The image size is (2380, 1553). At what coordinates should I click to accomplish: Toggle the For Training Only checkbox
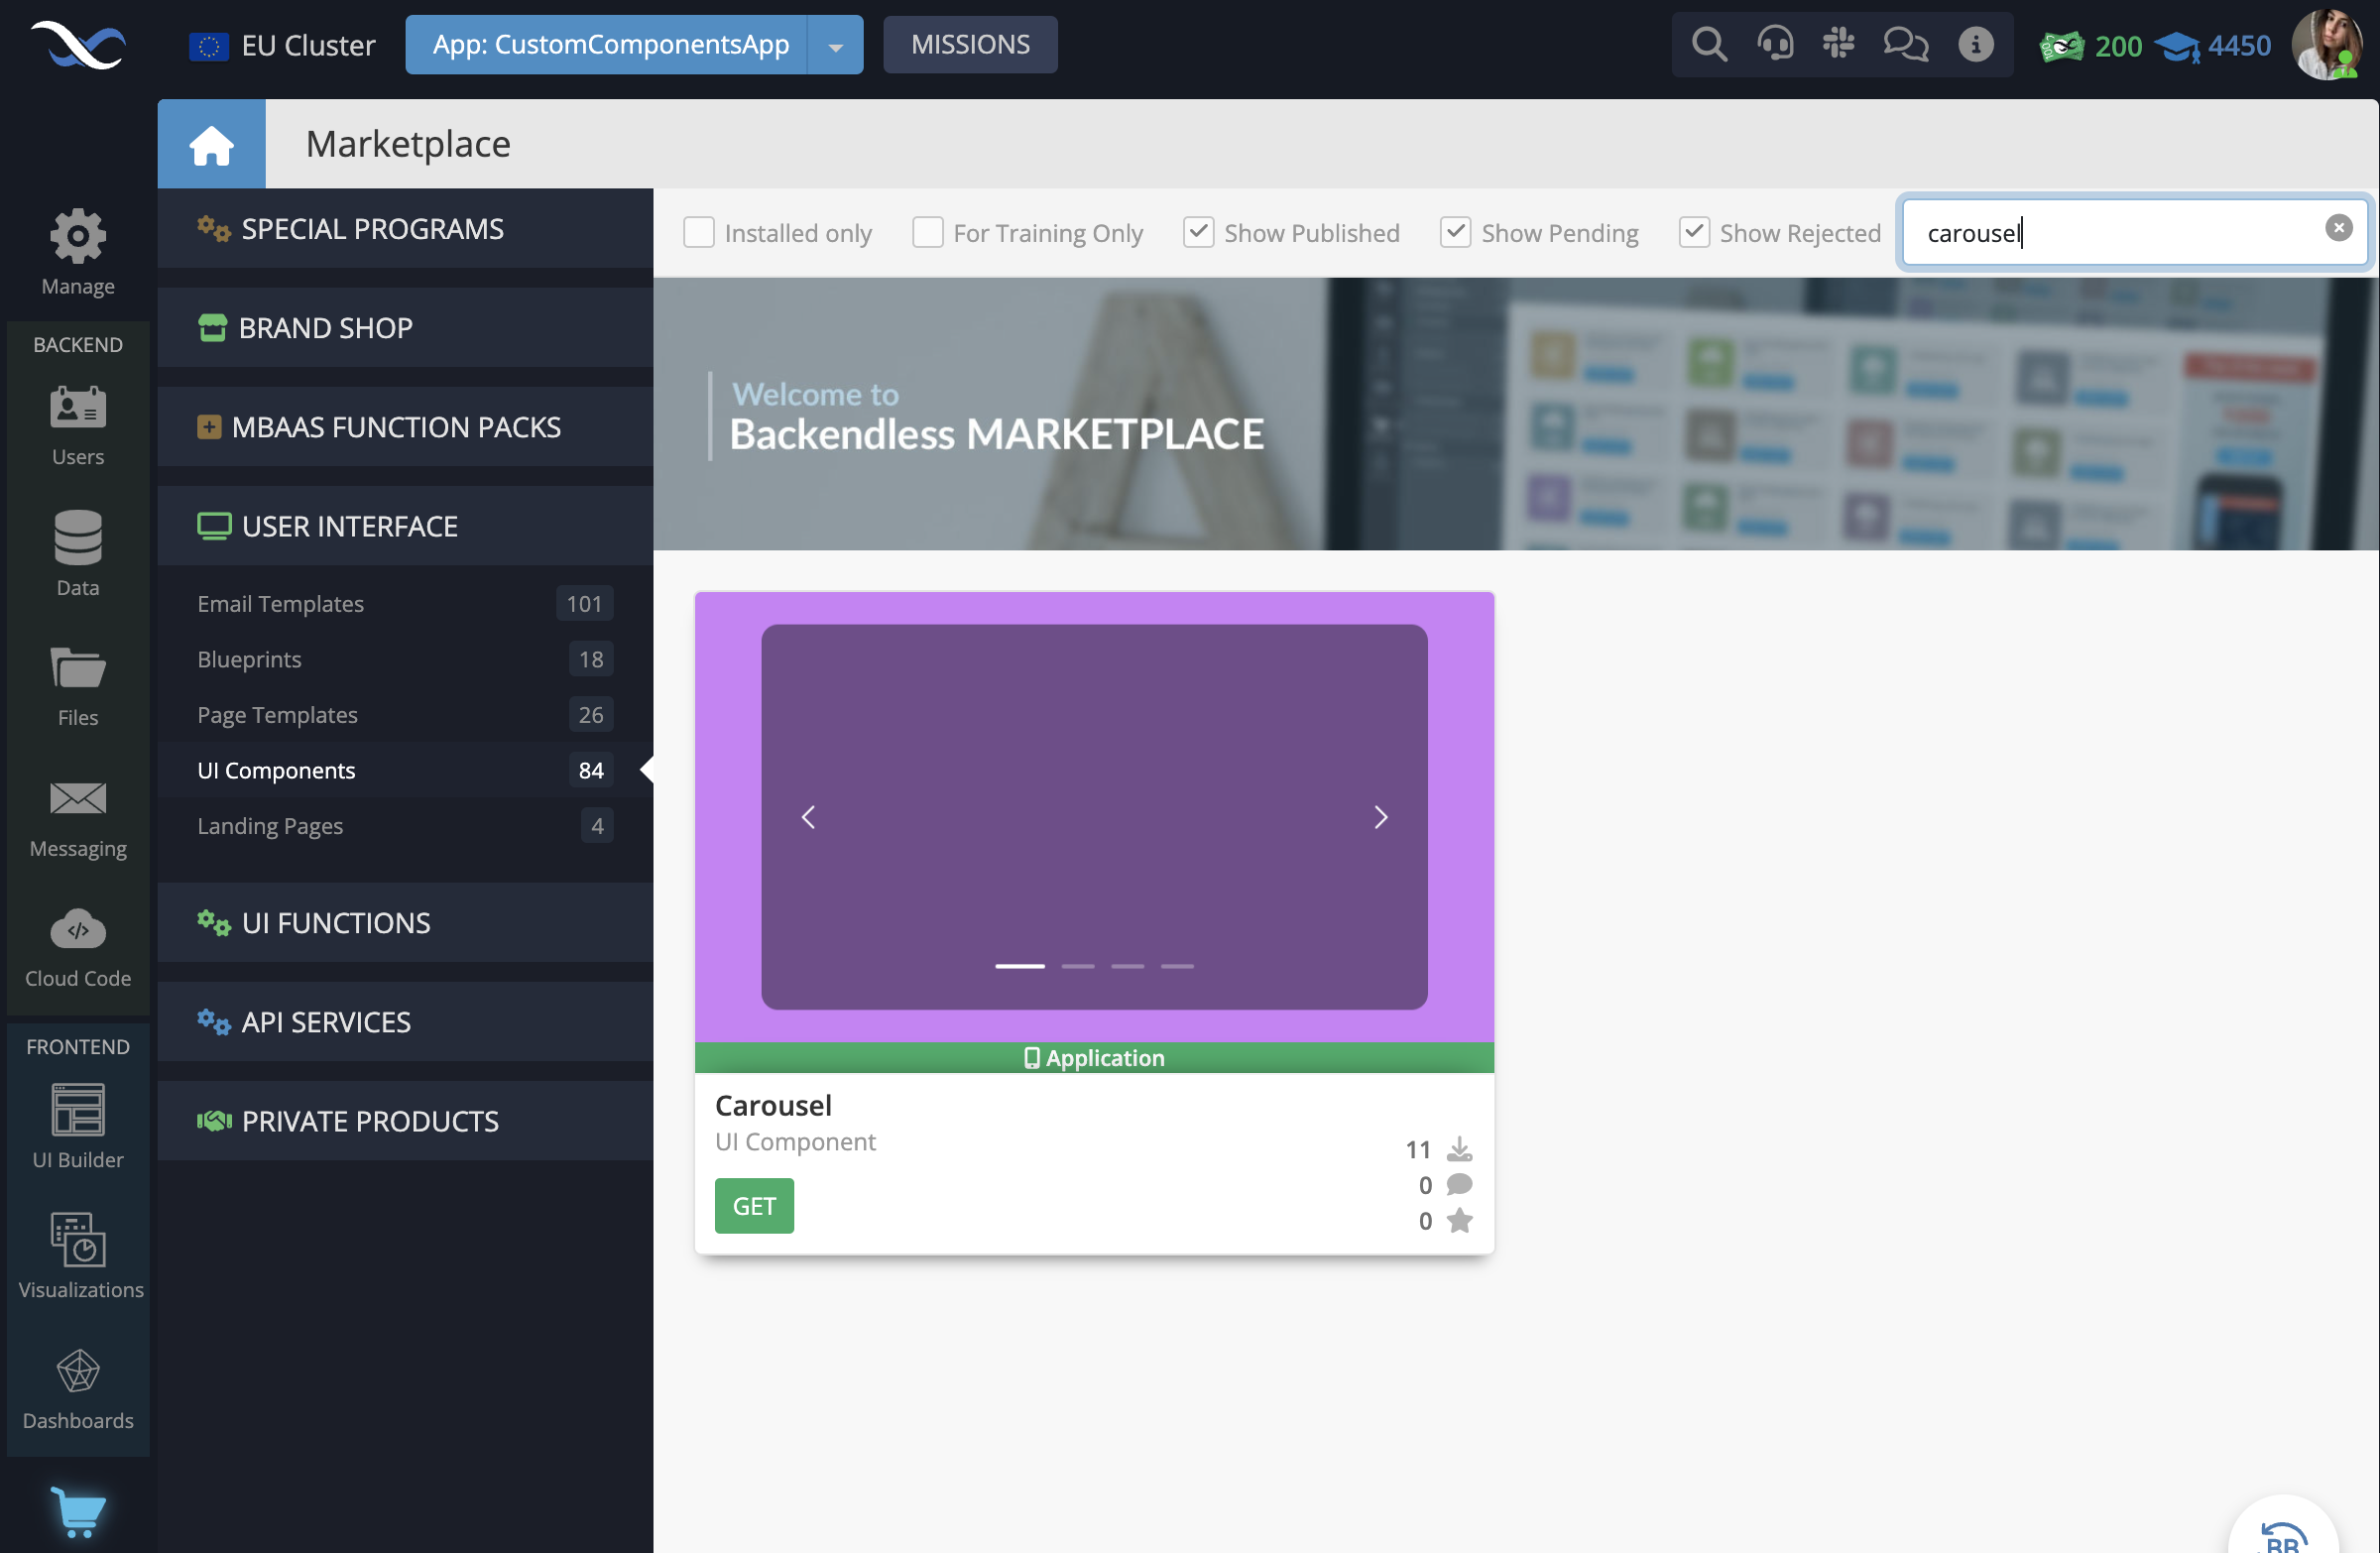926,231
